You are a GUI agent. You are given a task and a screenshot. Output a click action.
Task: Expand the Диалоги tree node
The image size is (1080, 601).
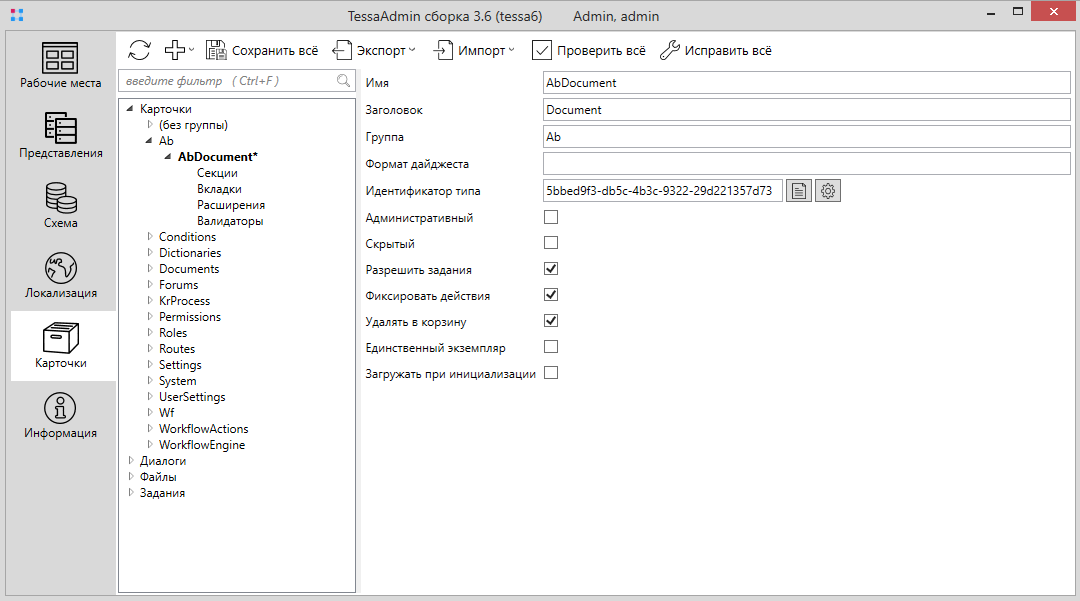tap(132, 461)
